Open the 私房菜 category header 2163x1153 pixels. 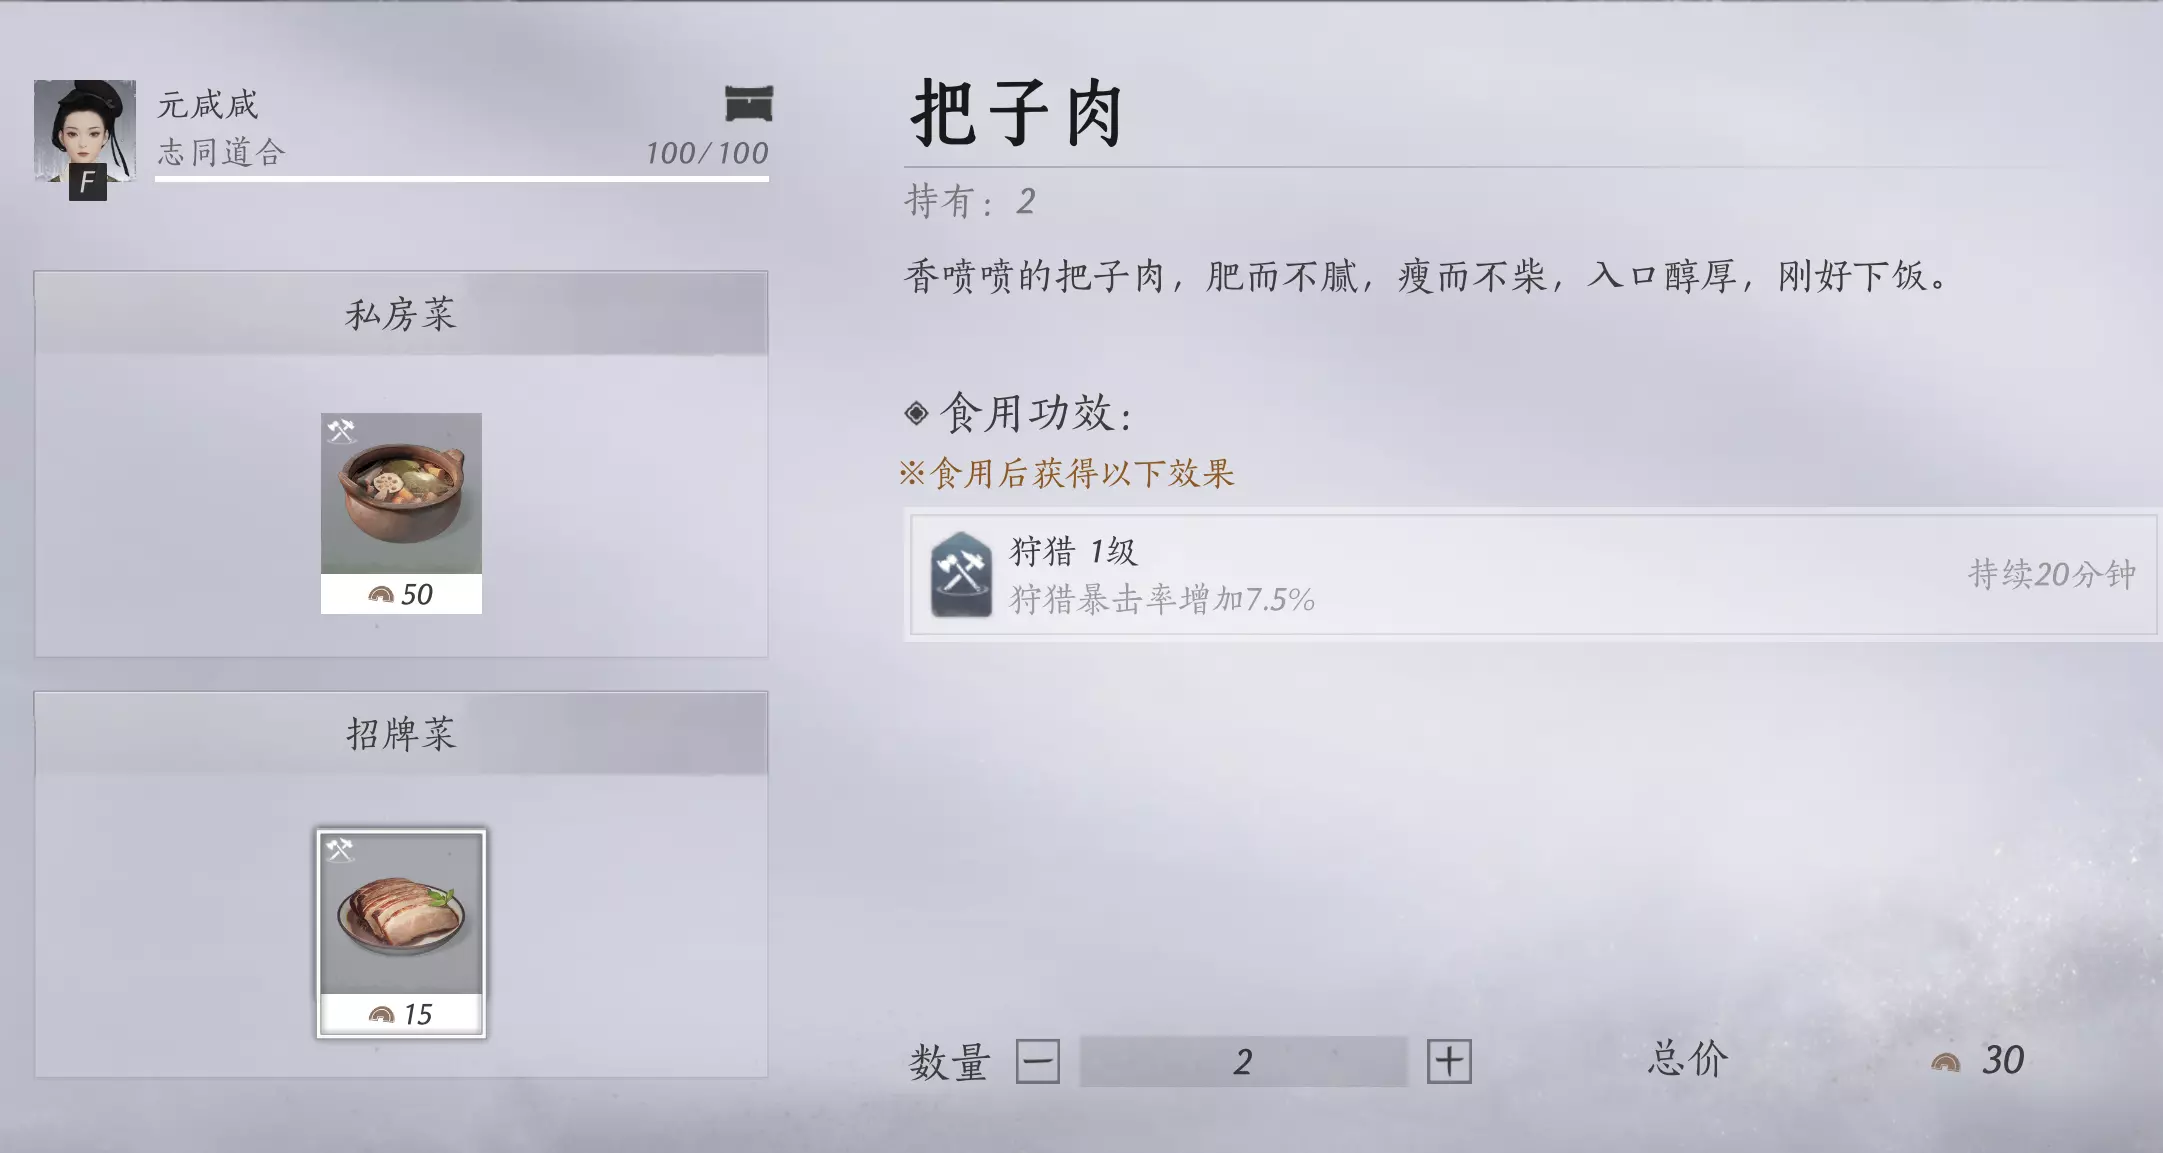click(401, 313)
